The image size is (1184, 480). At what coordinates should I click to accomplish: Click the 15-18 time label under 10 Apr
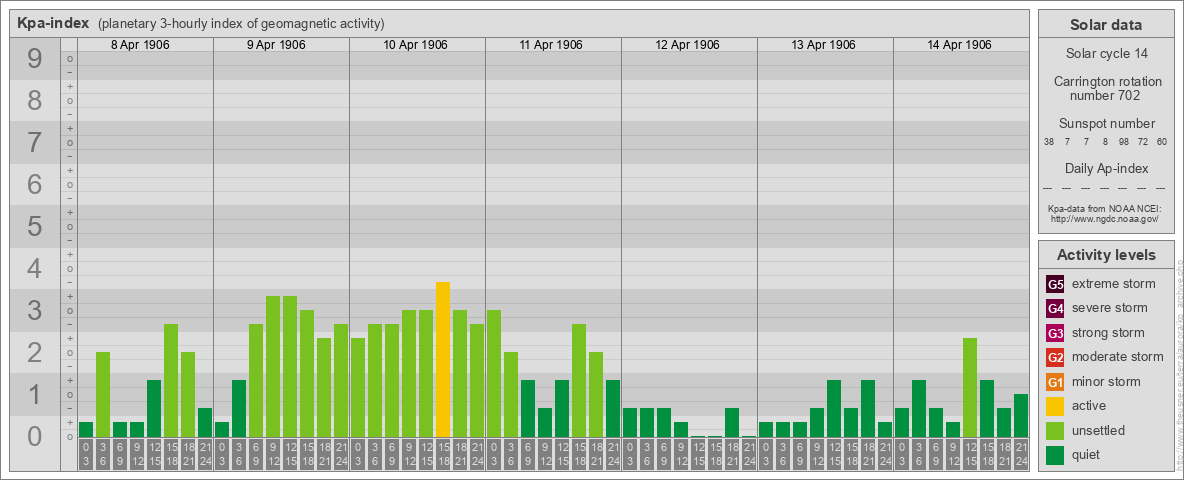(x=442, y=454)
